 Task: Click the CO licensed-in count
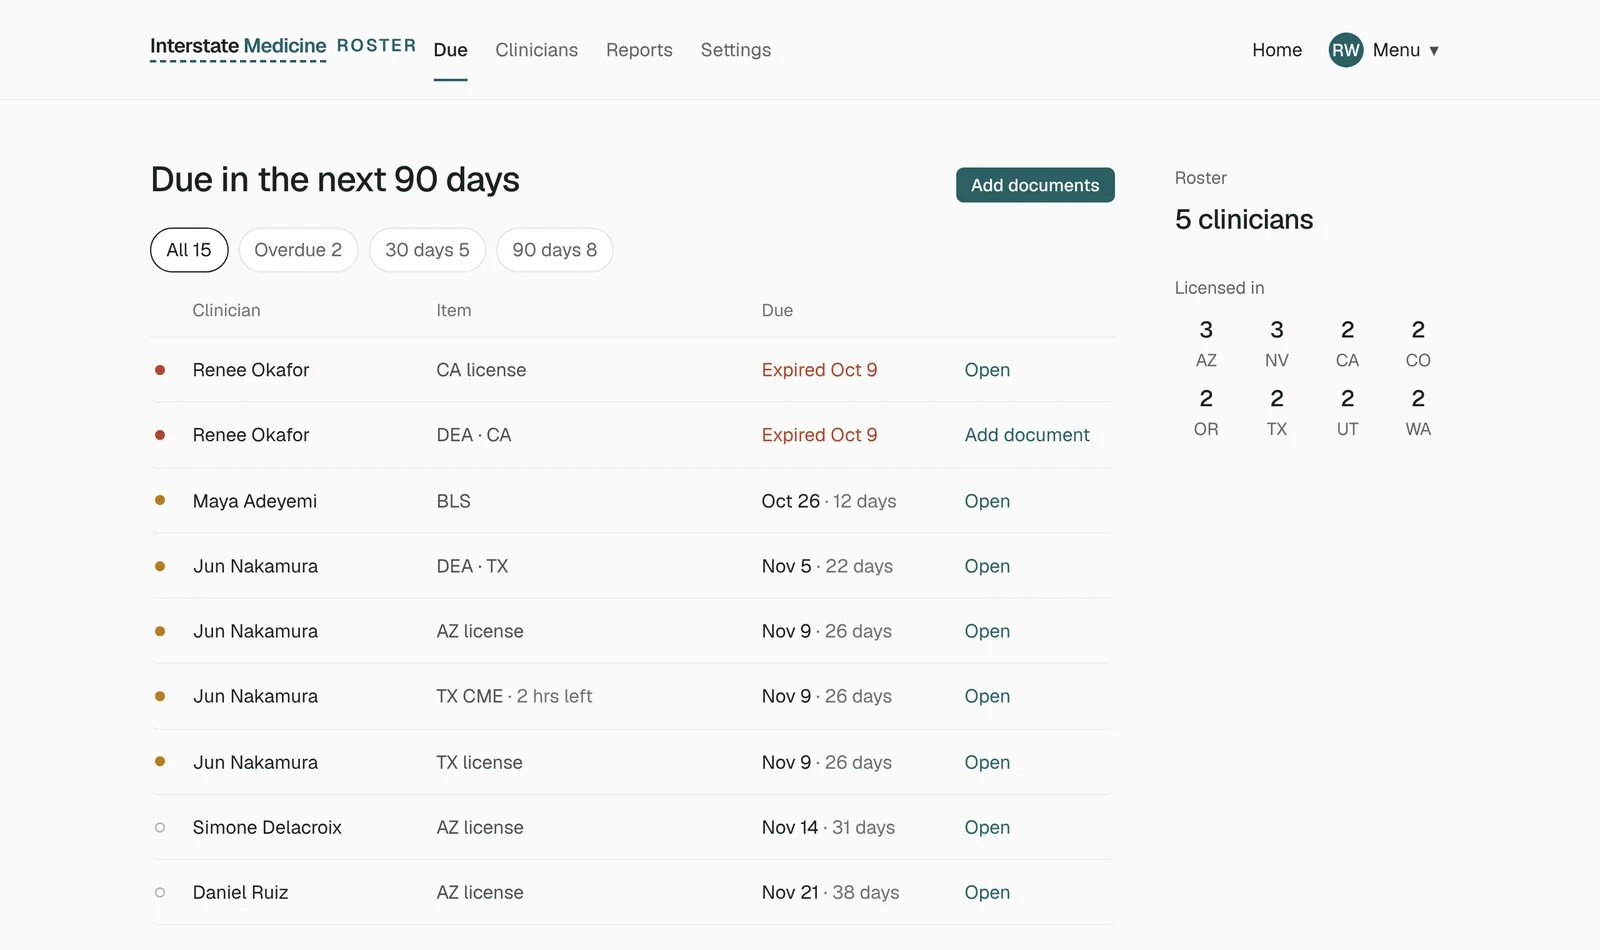(1418, 343)
